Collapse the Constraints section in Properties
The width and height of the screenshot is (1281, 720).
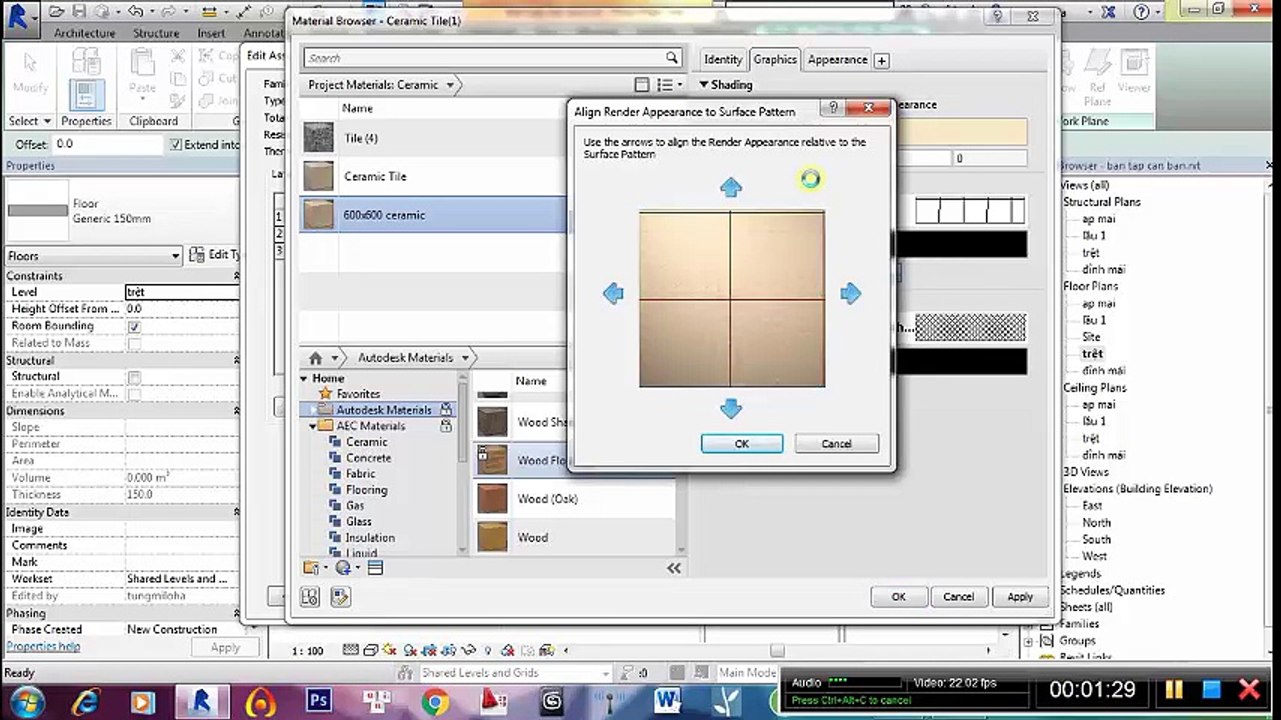236,276
